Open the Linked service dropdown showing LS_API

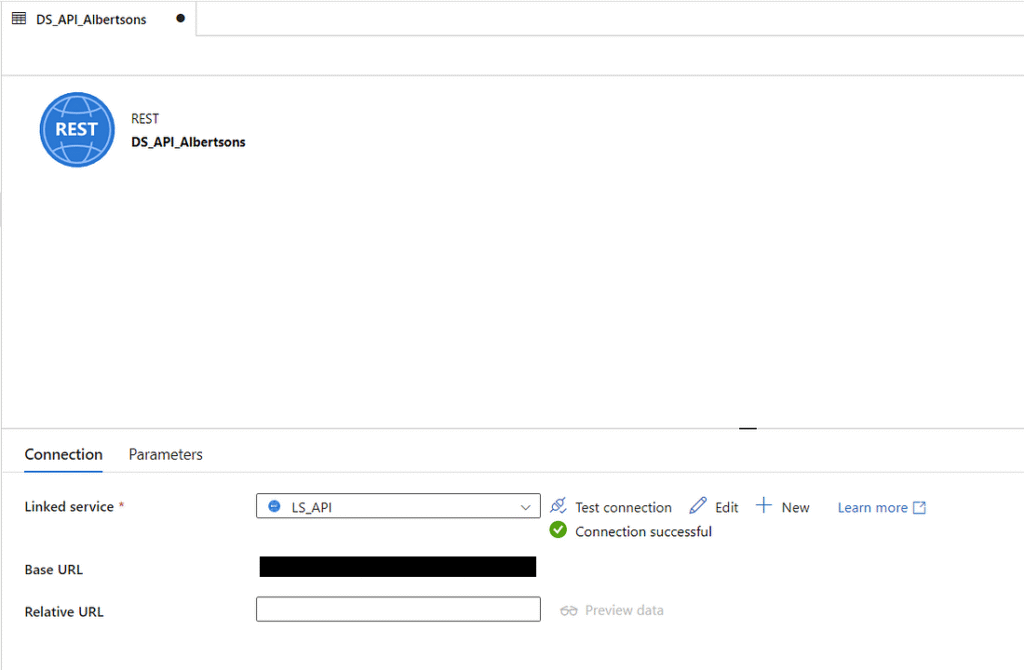pos(398,506)
